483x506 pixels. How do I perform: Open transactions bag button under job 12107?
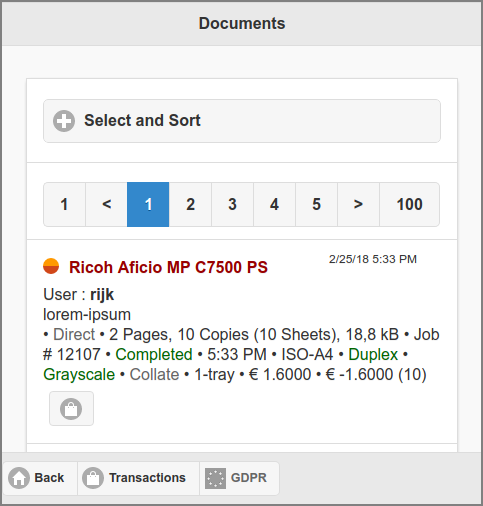pos(71,409)
